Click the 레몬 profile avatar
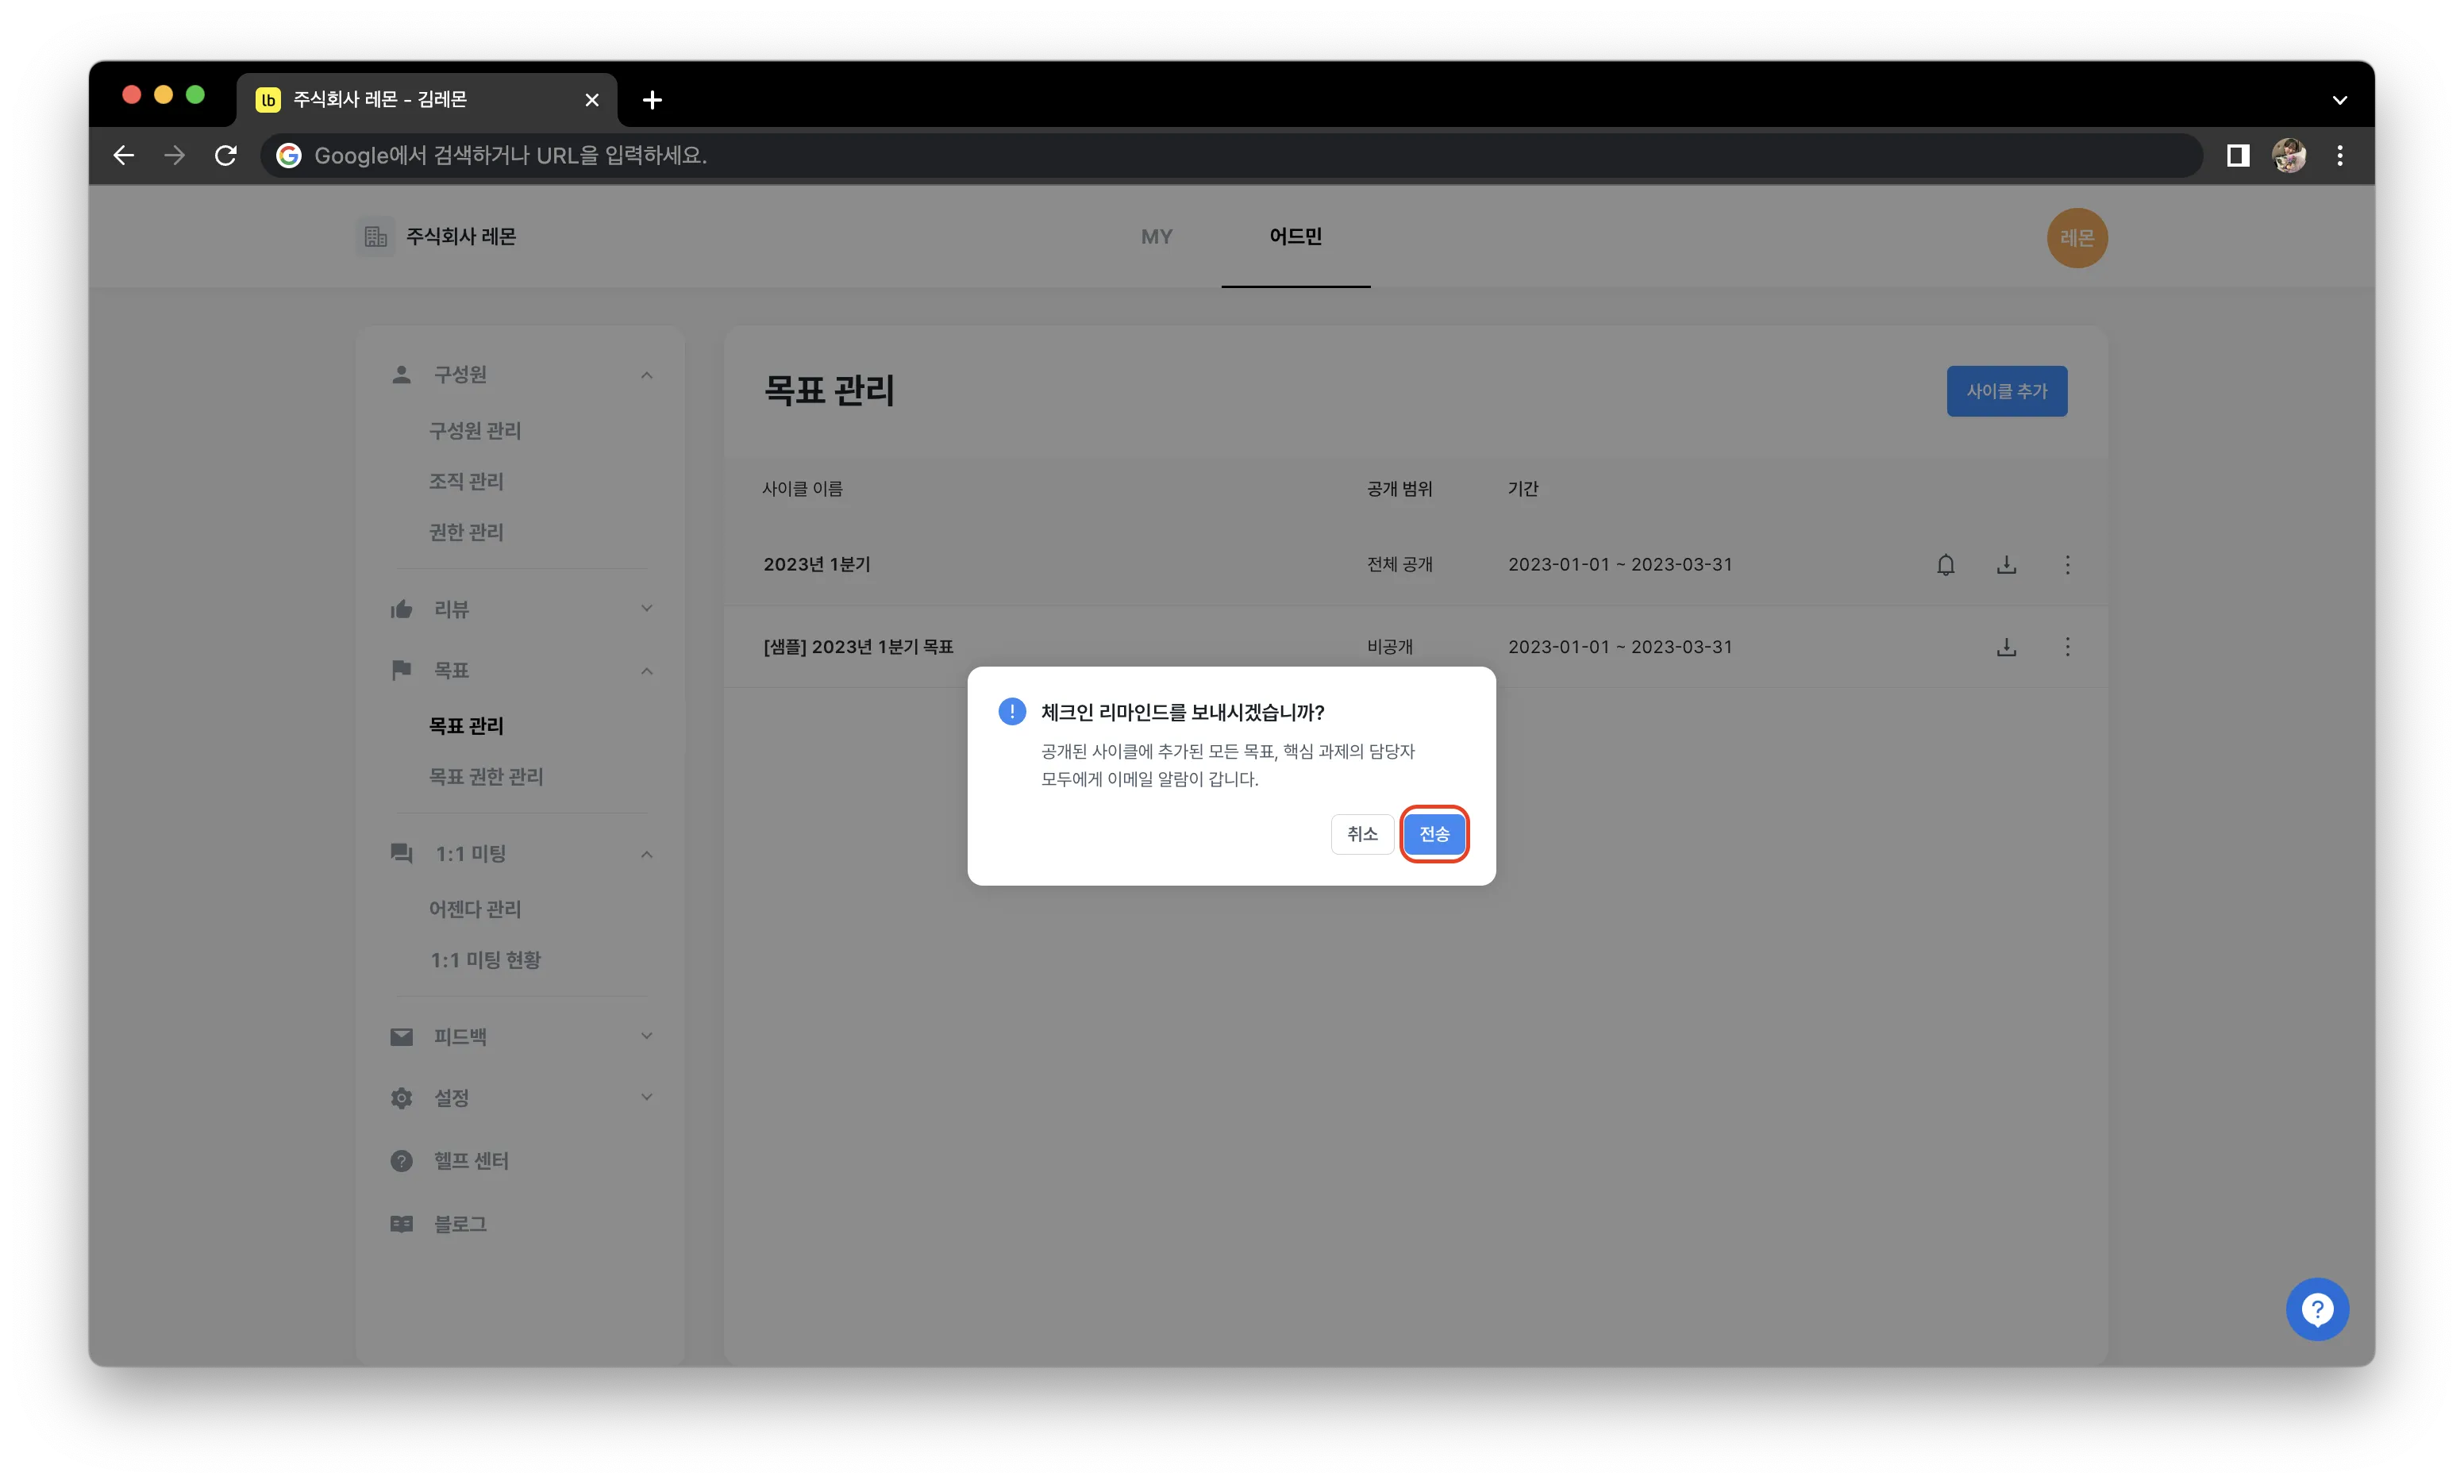This screenshot has height=1484, width=2464. 2076,238
